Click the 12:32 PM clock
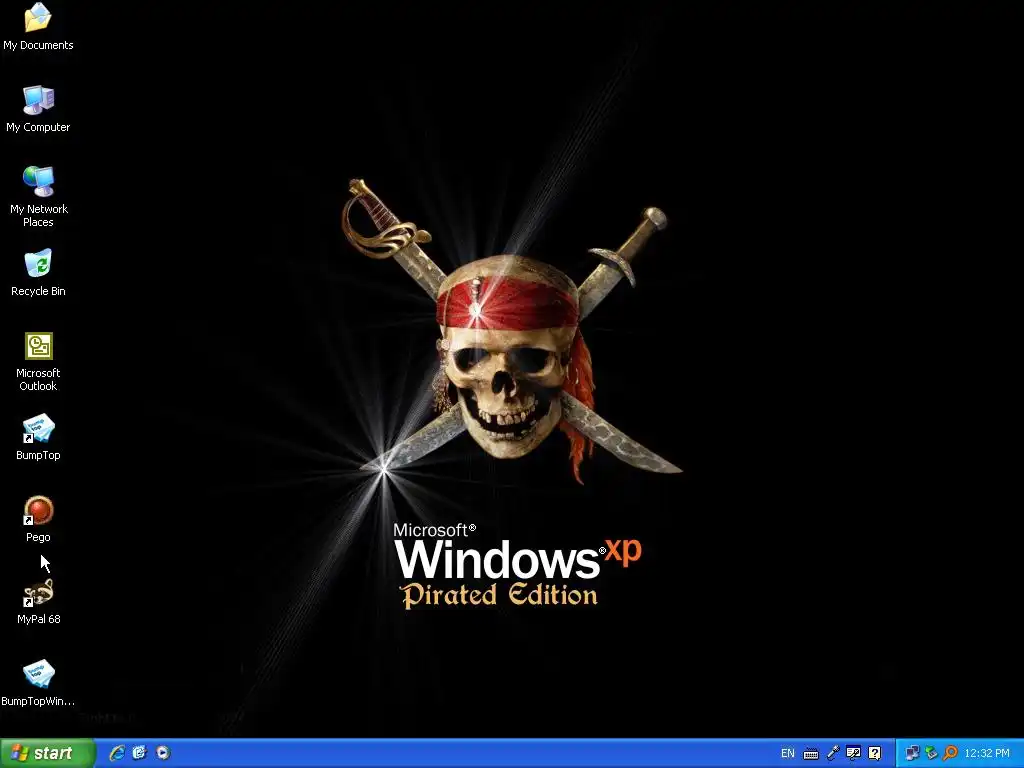 [x=987, y=754]
